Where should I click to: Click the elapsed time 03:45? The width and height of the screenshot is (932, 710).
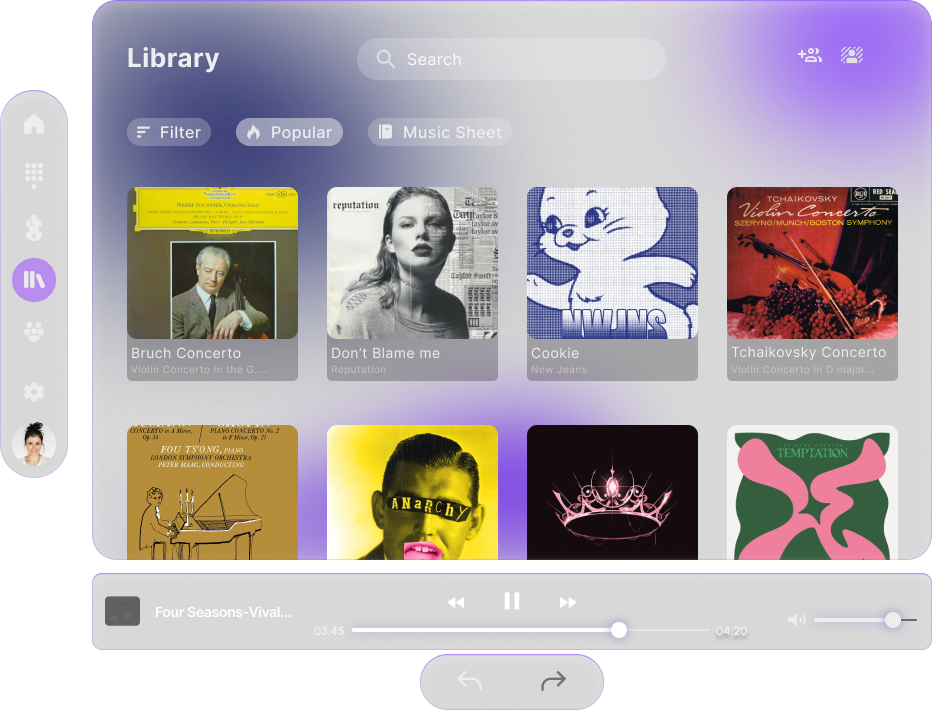click(329, 631)
